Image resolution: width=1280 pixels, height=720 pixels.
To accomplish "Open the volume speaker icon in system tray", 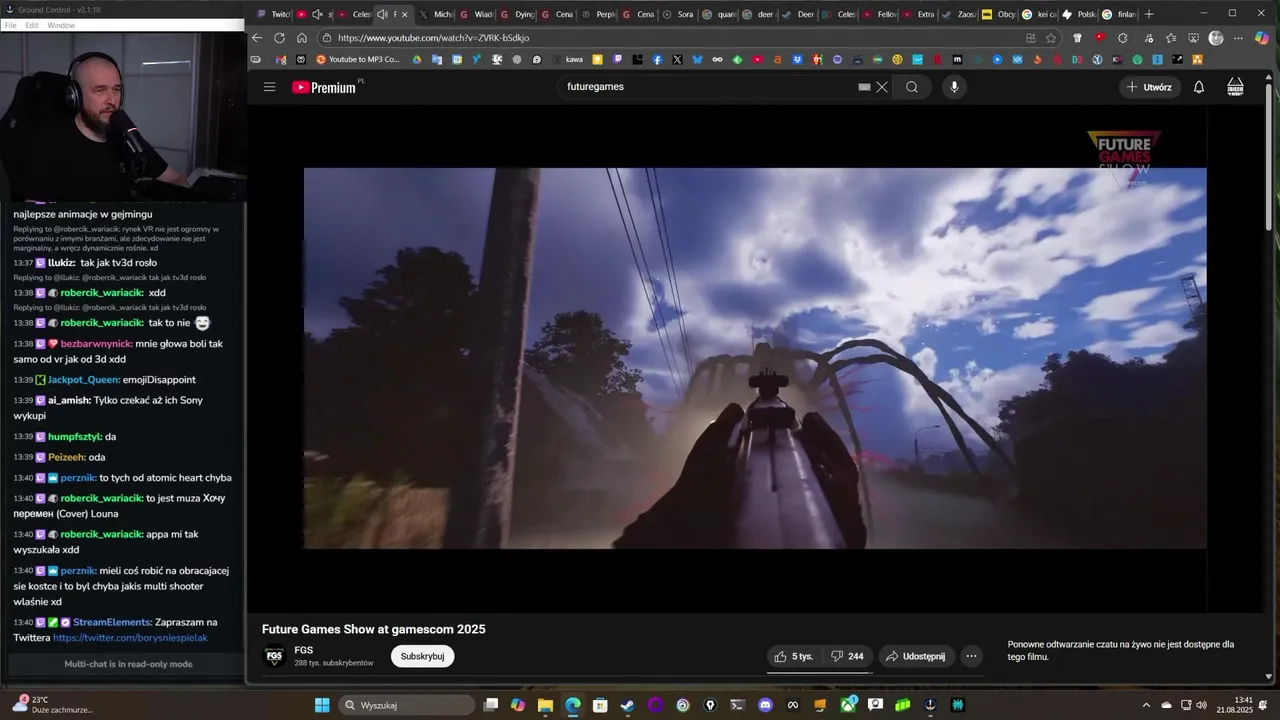I will (1201, 705).
